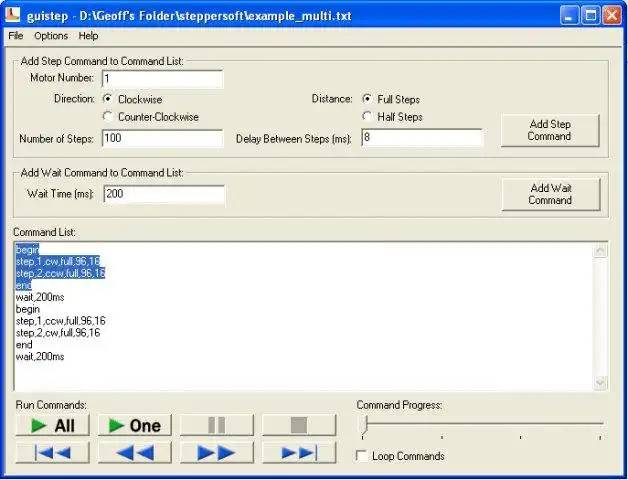Jump to last command with skip-forward icon
Screen dimensions: 628x480
pos(299,453)
